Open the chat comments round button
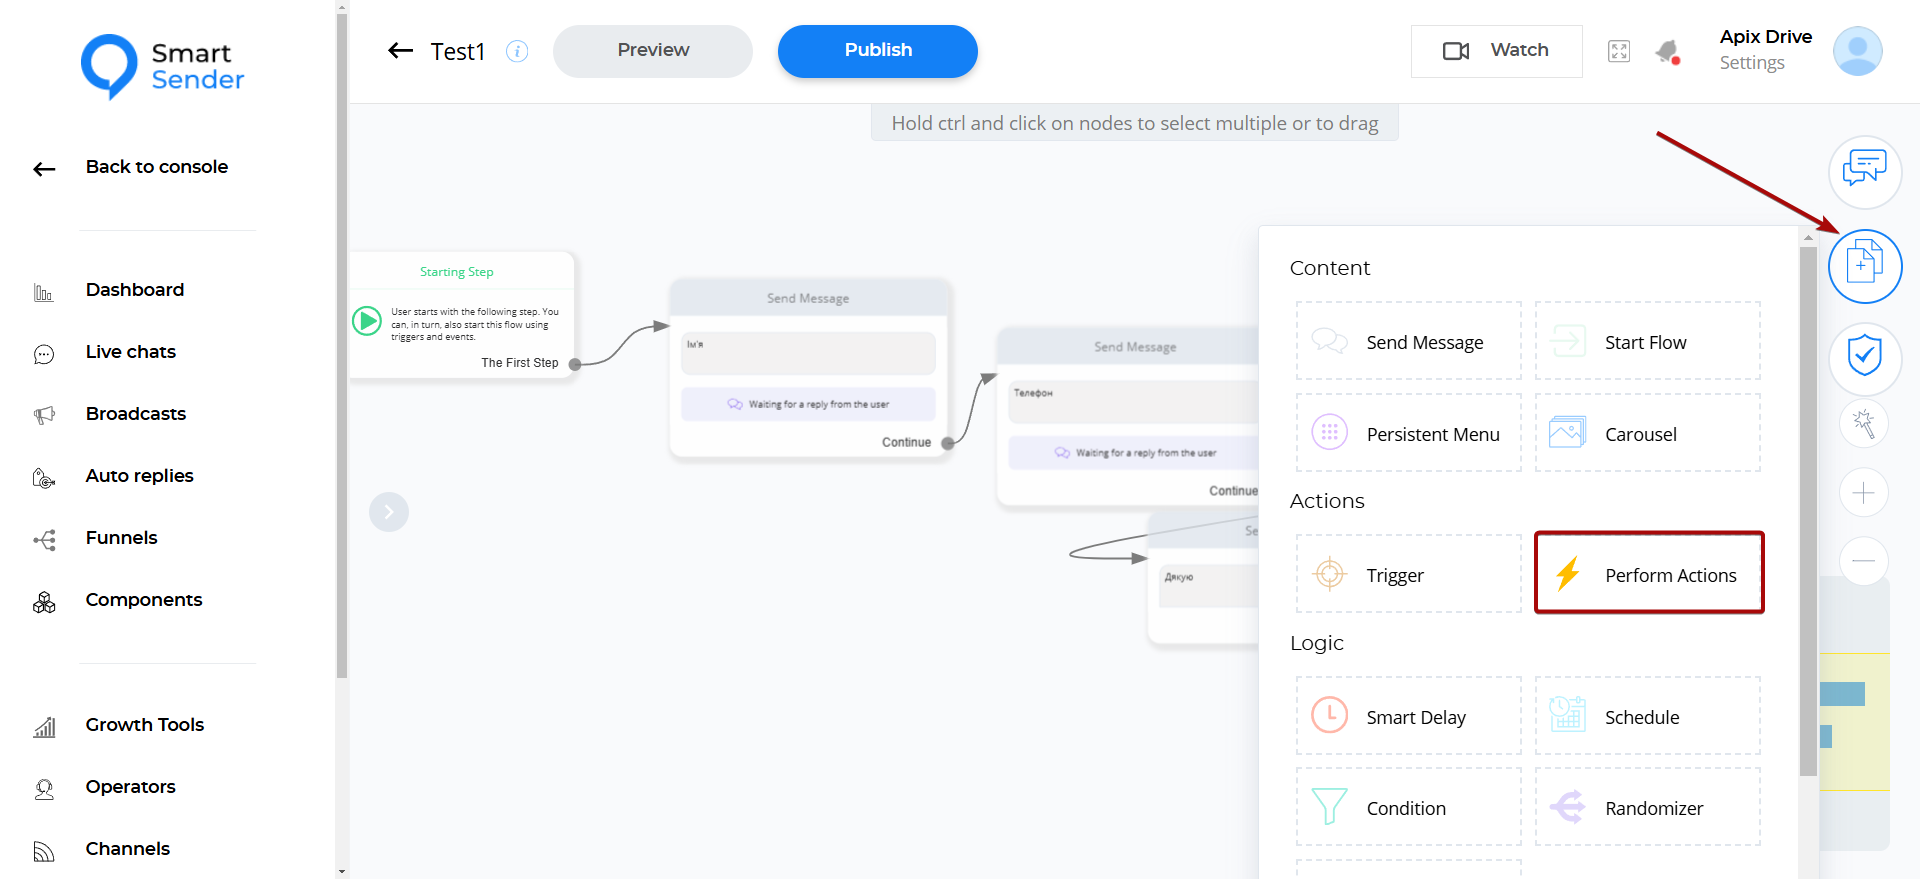This screenshot has height=879, width=1920. (1865, 172)
